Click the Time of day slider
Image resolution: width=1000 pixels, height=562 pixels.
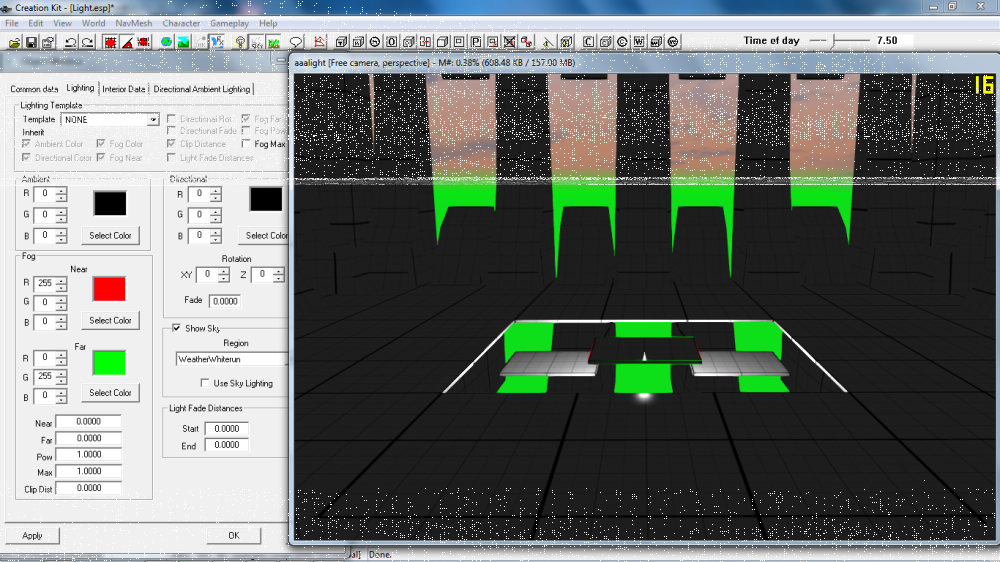click(x=840, y=40)
